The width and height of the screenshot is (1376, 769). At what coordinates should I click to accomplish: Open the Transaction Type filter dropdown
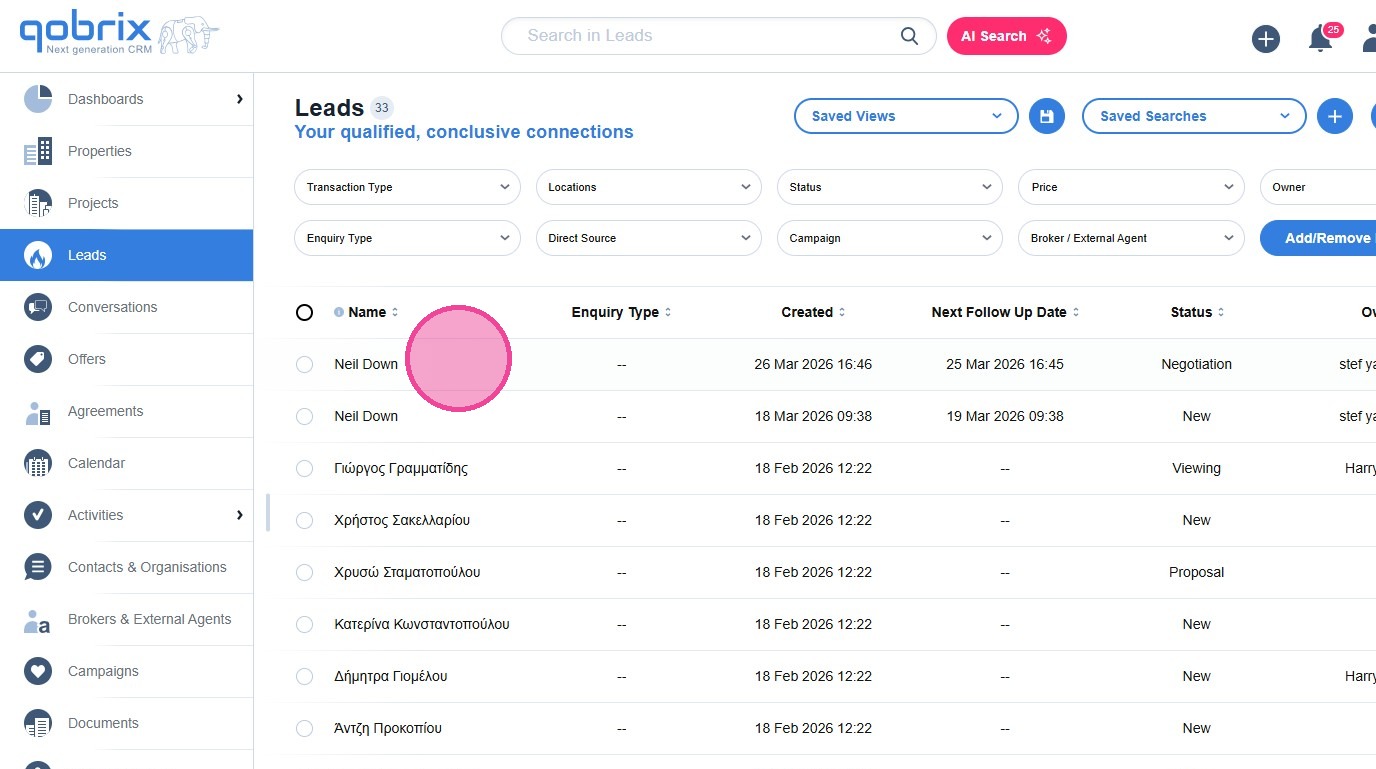coord(407,187)
